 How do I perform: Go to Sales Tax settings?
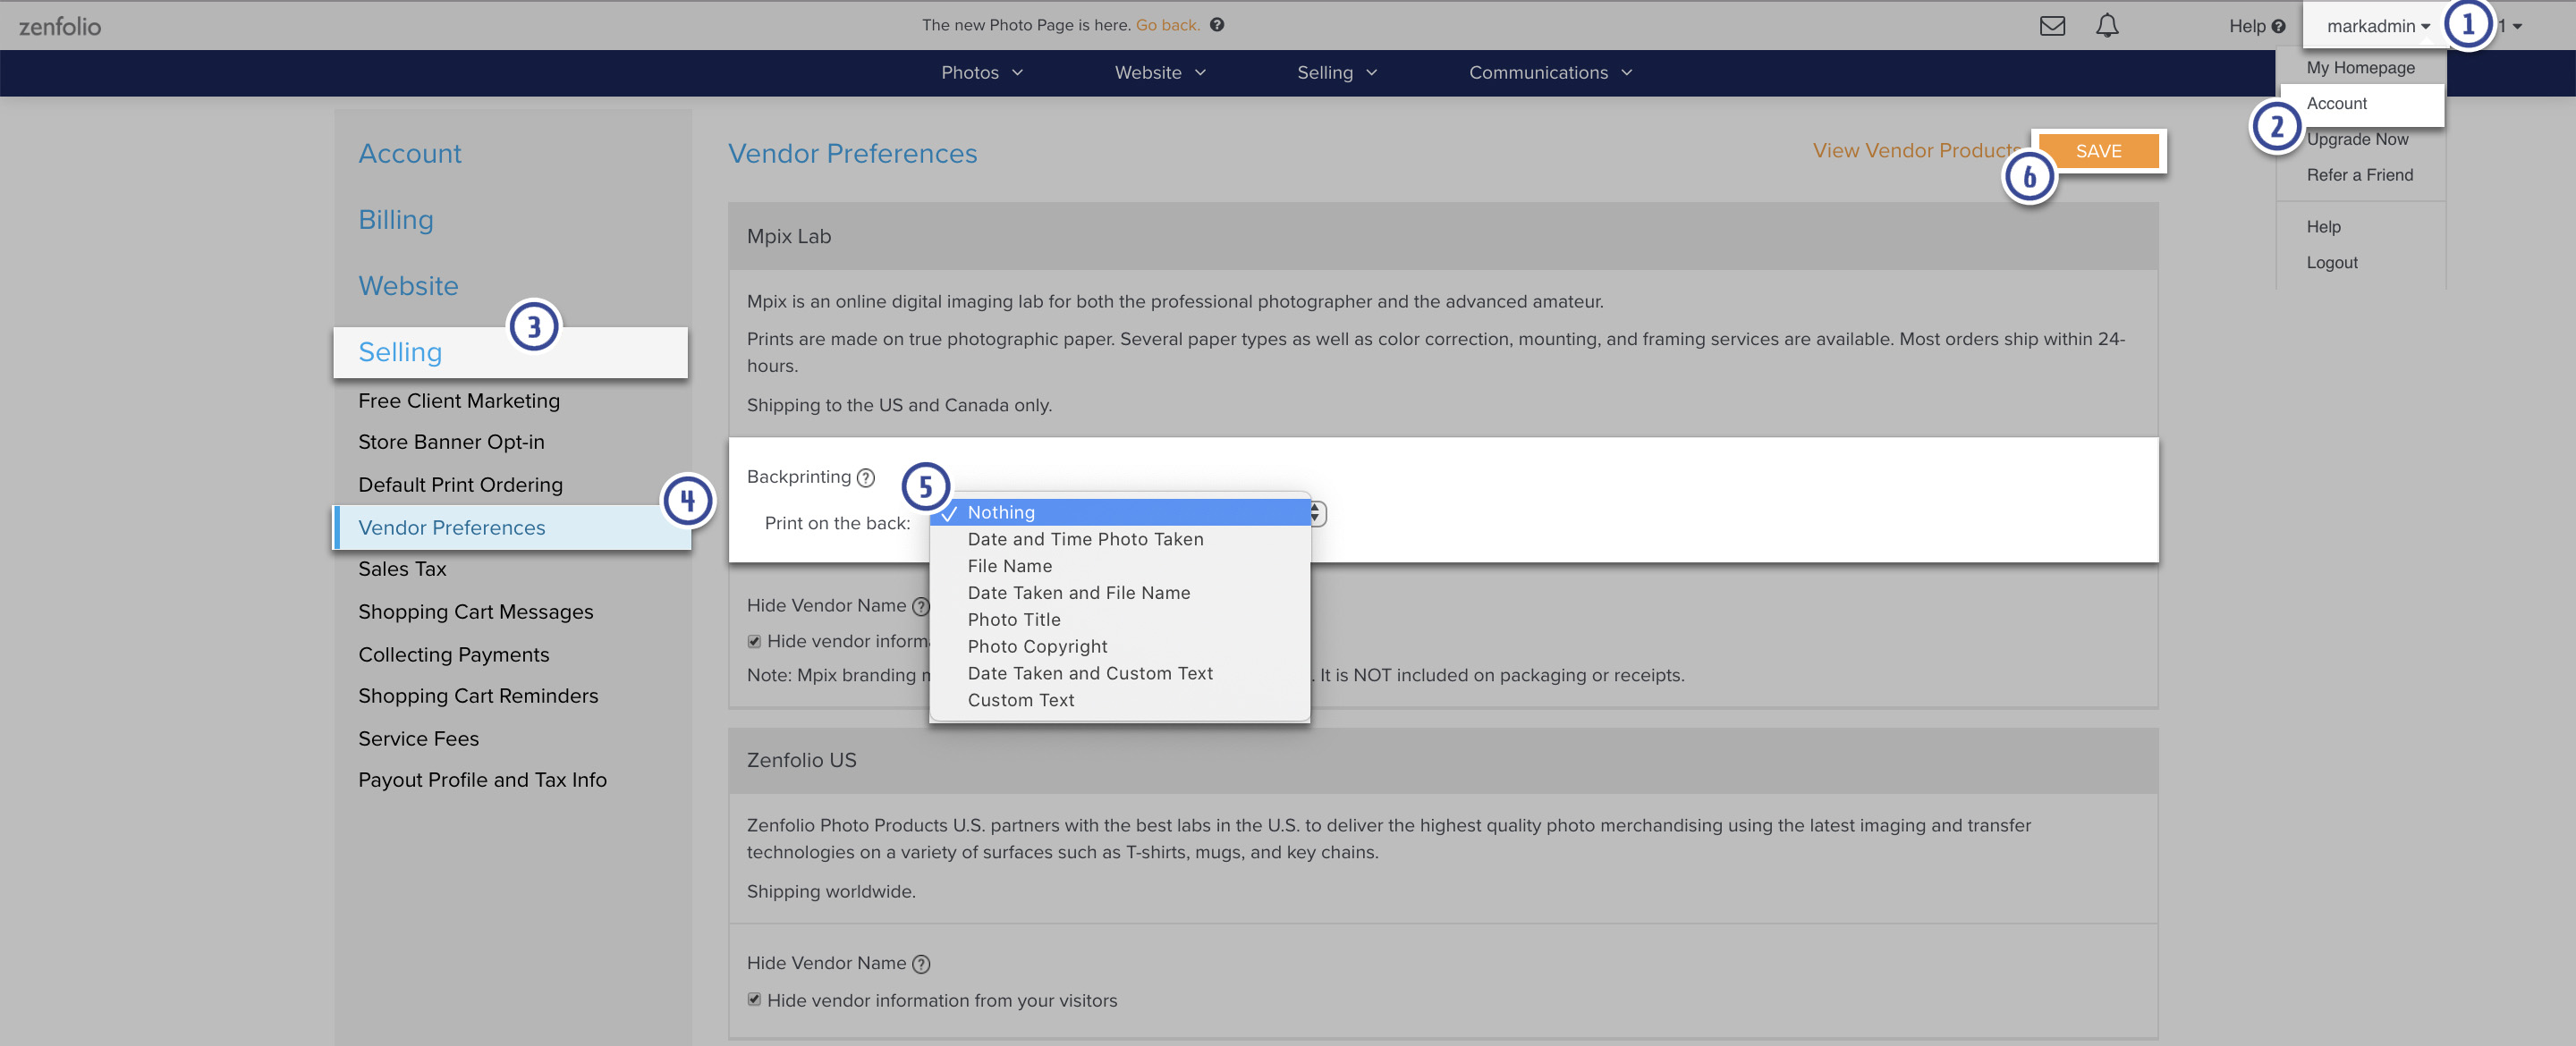[x=402, y=569]
